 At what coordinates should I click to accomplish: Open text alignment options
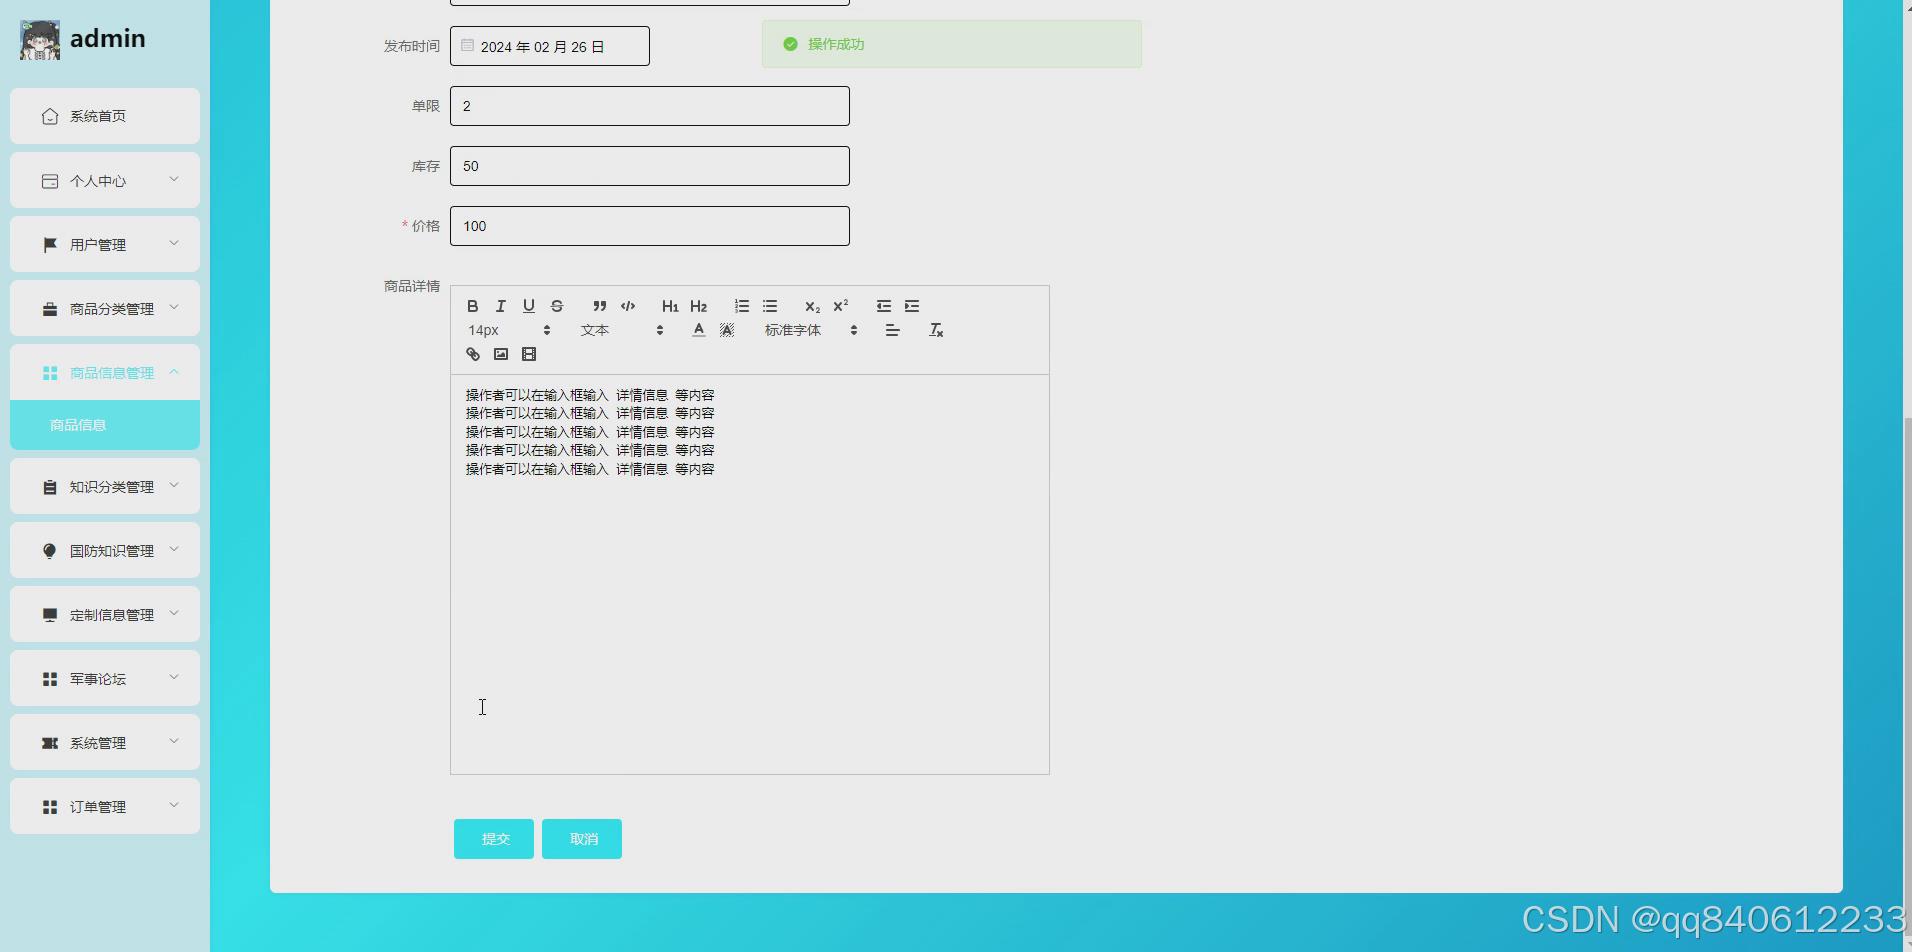pos(893,330)
